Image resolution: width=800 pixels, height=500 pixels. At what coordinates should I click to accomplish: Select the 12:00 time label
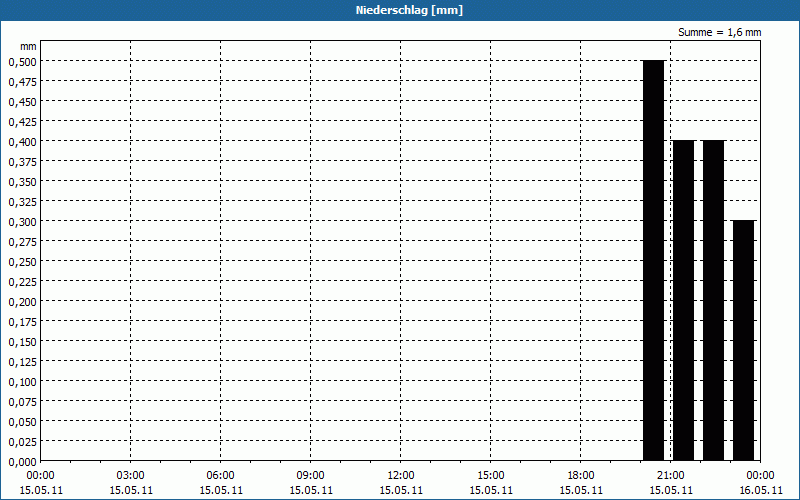point(401,476)
